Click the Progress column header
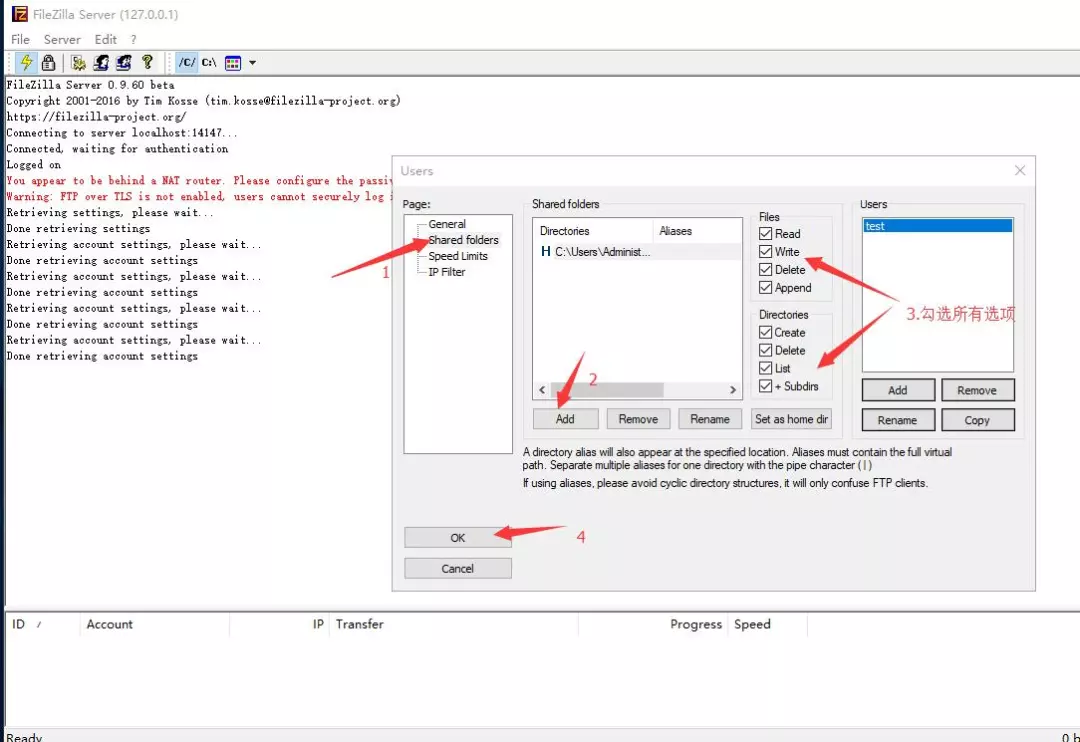 tap(654, 624)
